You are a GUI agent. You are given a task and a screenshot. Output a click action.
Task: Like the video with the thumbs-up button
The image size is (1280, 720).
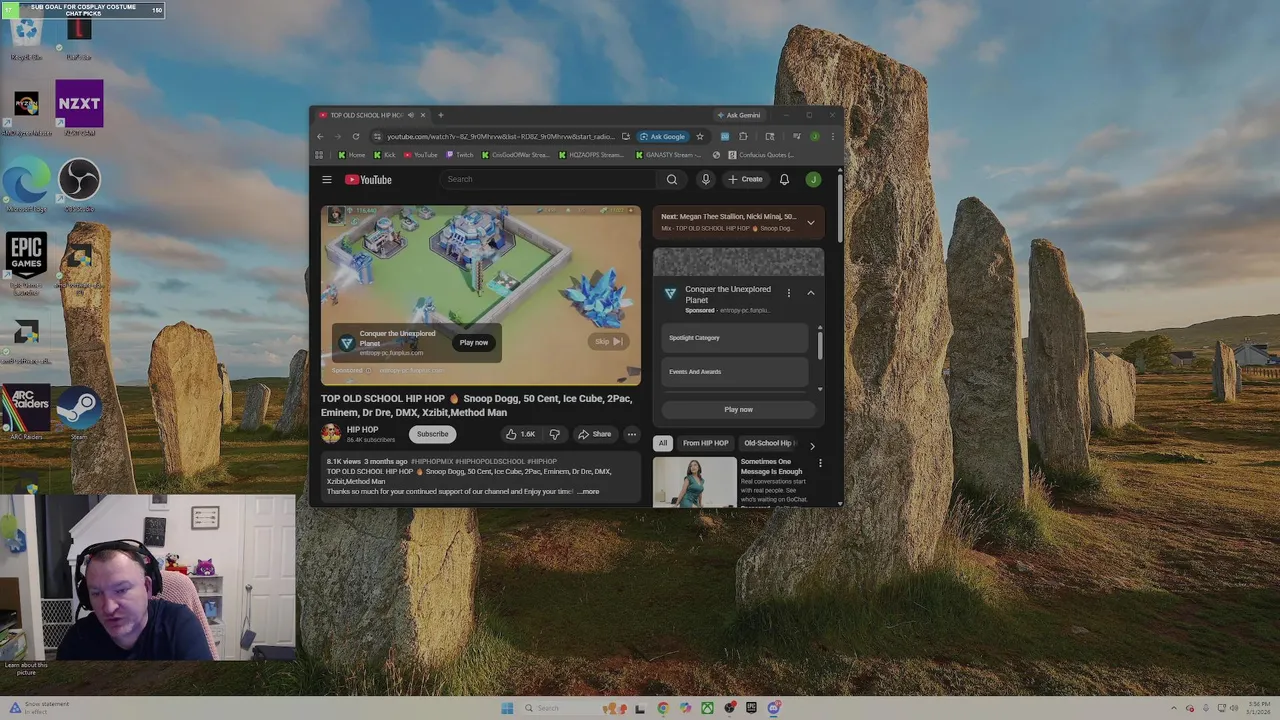pyautogui.click(x=520, y=434)
